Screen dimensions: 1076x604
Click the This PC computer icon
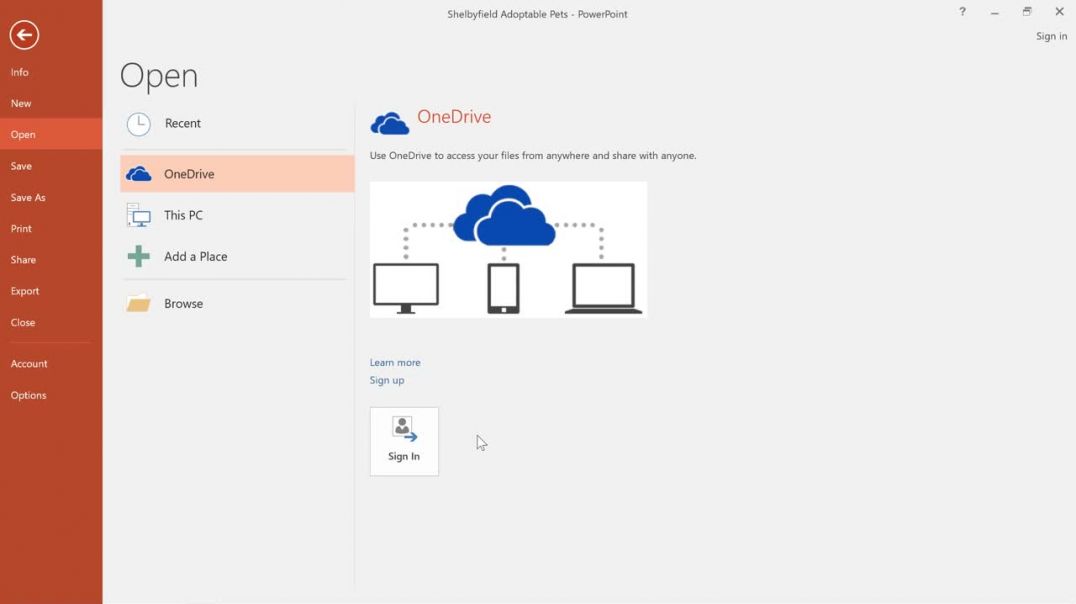point(139,215)
